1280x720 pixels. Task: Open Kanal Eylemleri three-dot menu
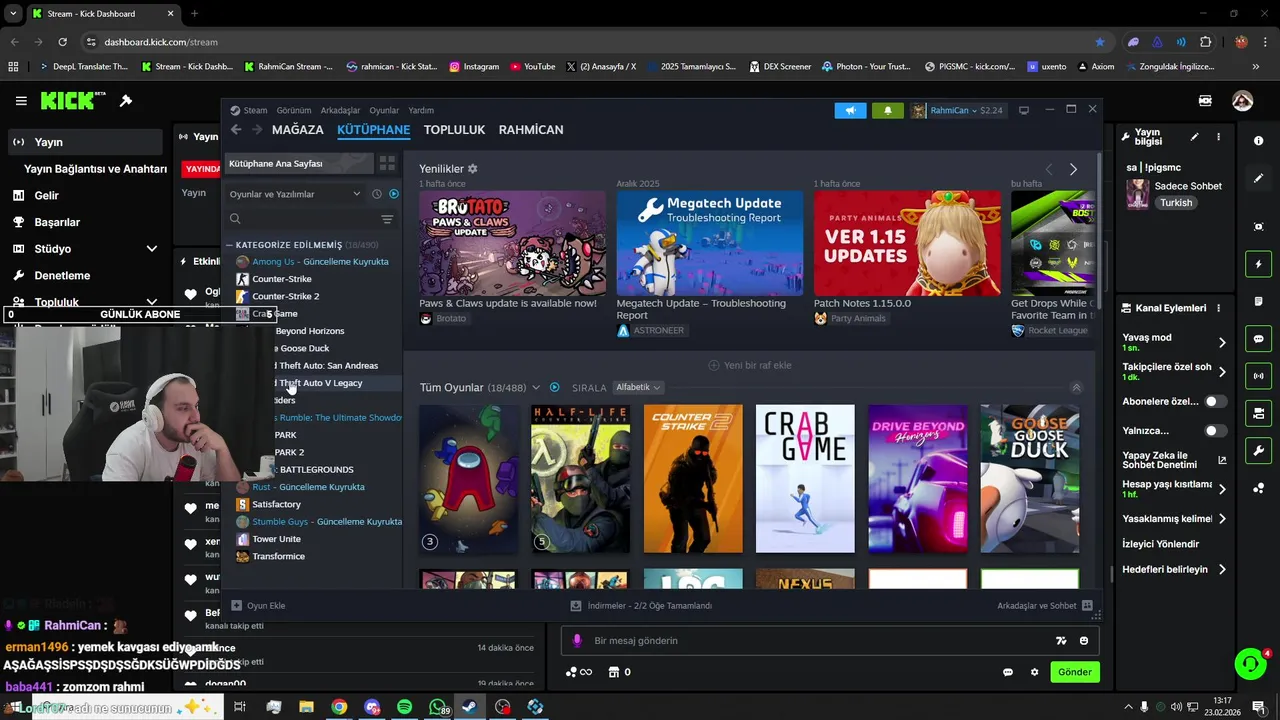[1218, 308]
